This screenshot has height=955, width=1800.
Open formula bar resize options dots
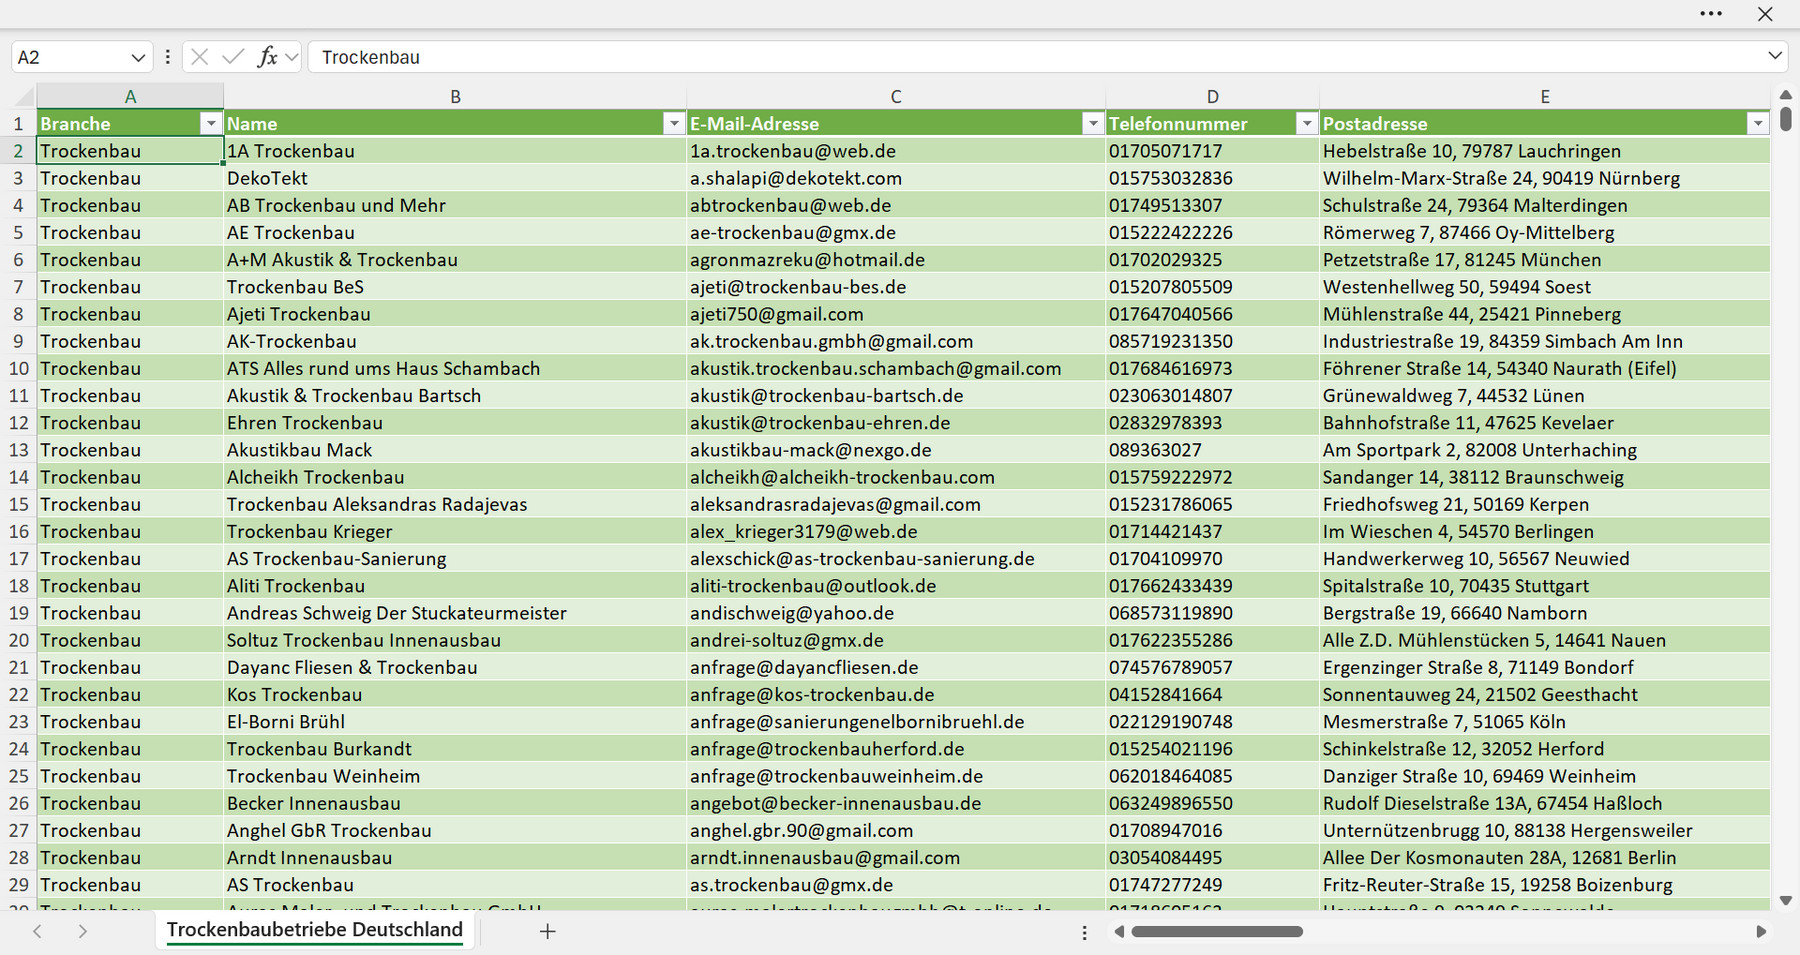pyautogui.click(x=167, y=57)
